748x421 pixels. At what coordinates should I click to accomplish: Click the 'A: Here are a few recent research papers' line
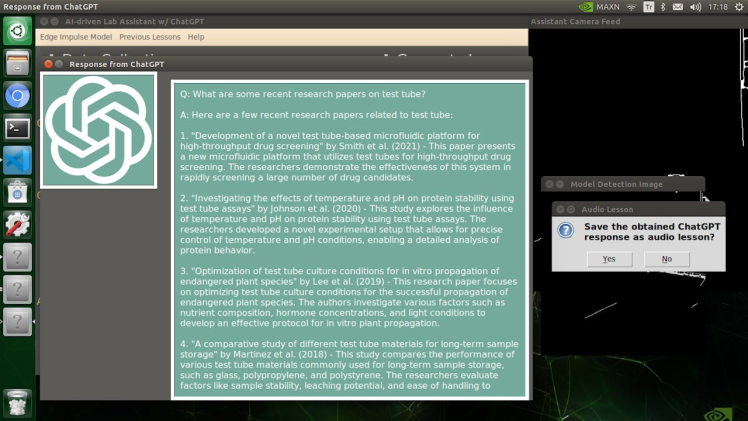click(316, 115)
